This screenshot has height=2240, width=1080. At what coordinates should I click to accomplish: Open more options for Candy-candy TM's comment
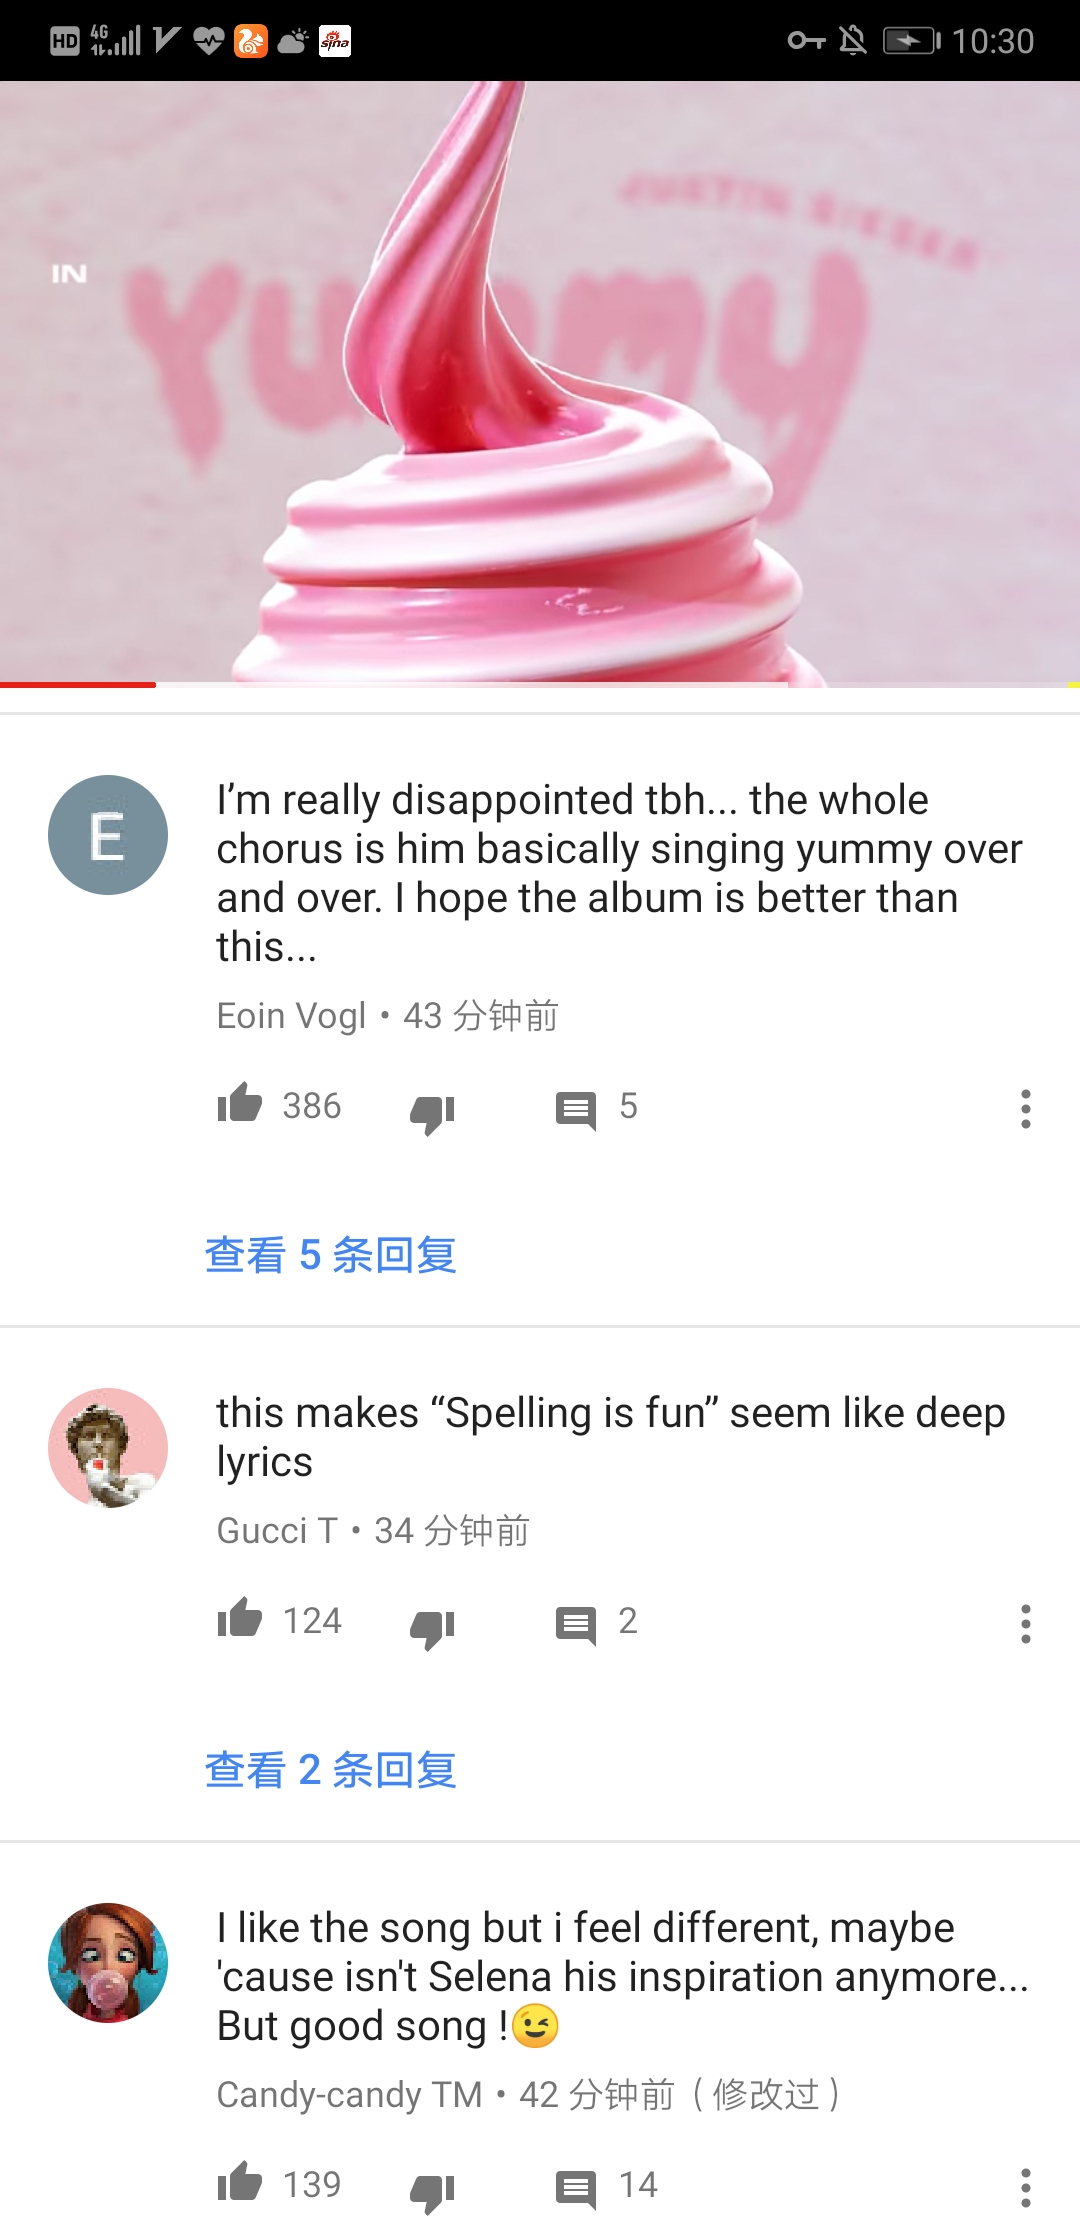(x=1025, y=2188)
